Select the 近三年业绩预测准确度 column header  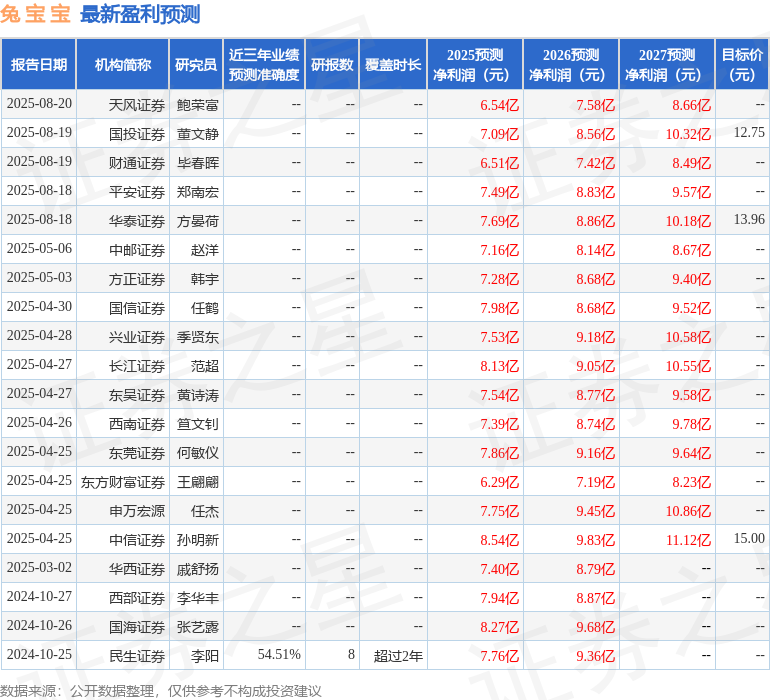pos(264,65)
